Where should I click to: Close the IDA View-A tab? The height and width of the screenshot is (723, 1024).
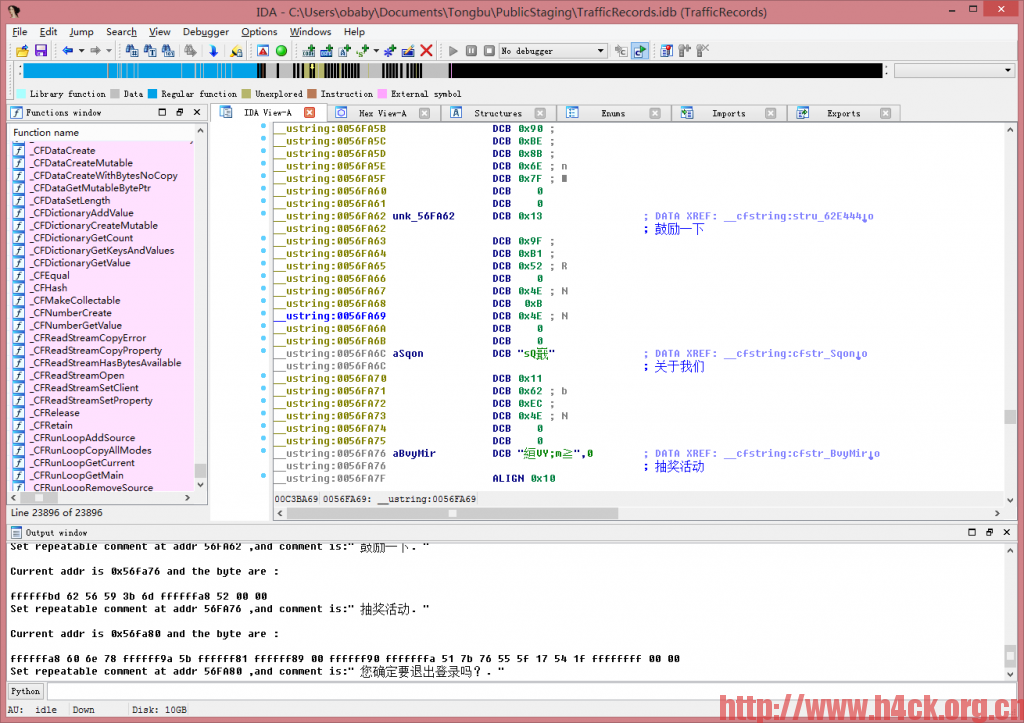[x=310, y=113]
